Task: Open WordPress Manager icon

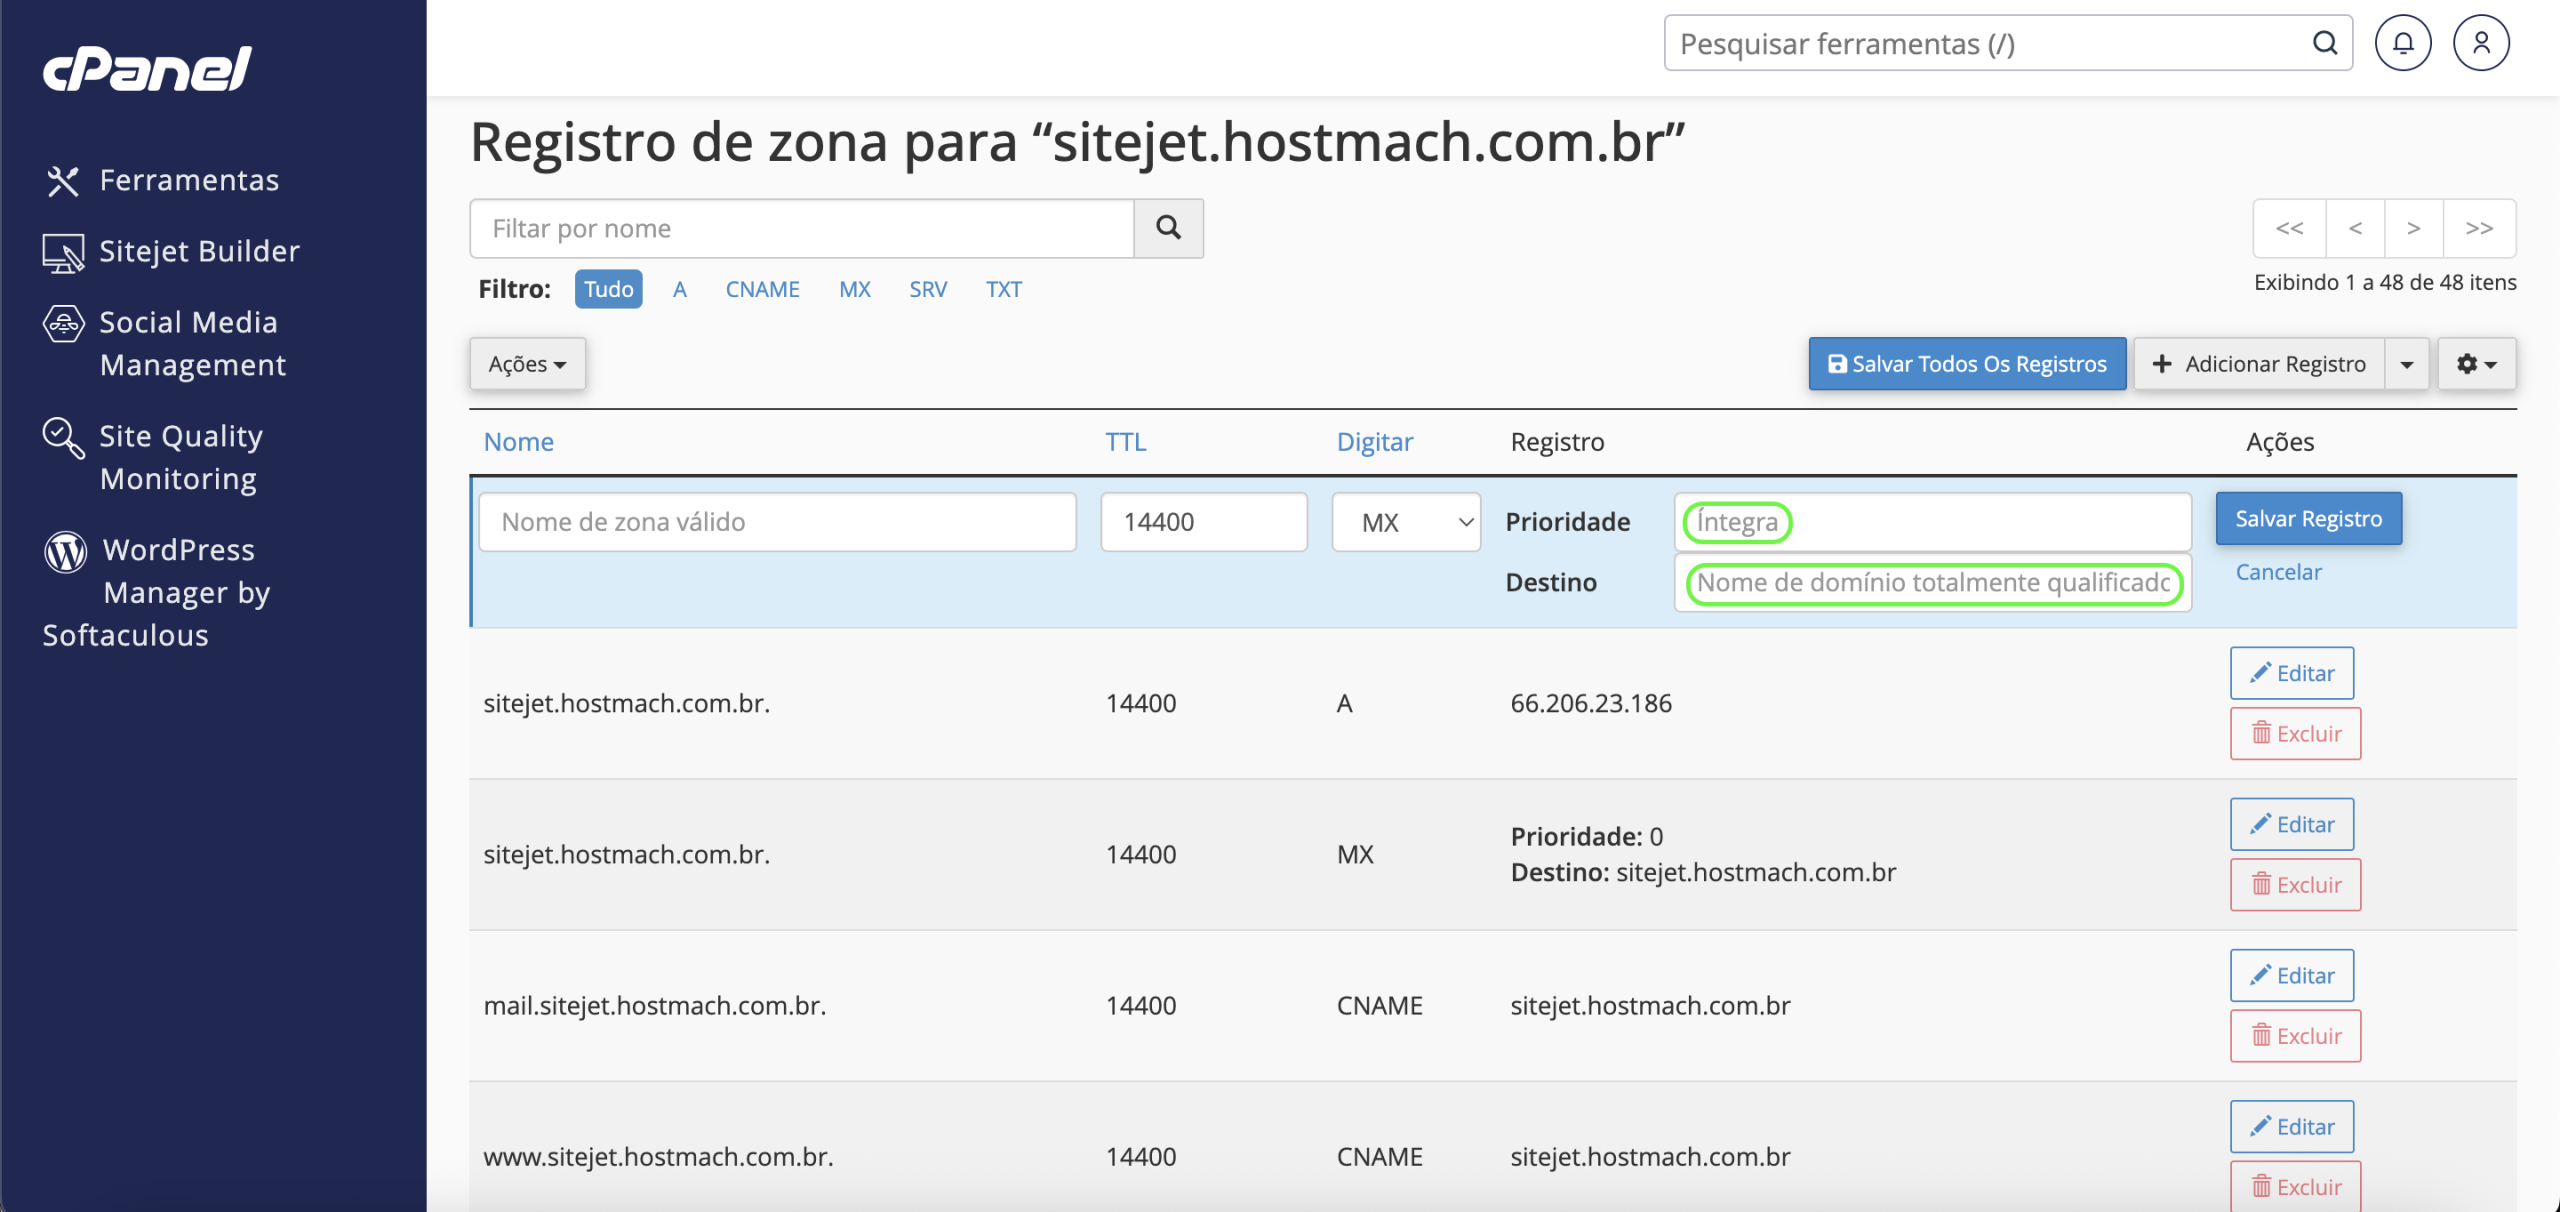Action: click(x=65, y=551)
